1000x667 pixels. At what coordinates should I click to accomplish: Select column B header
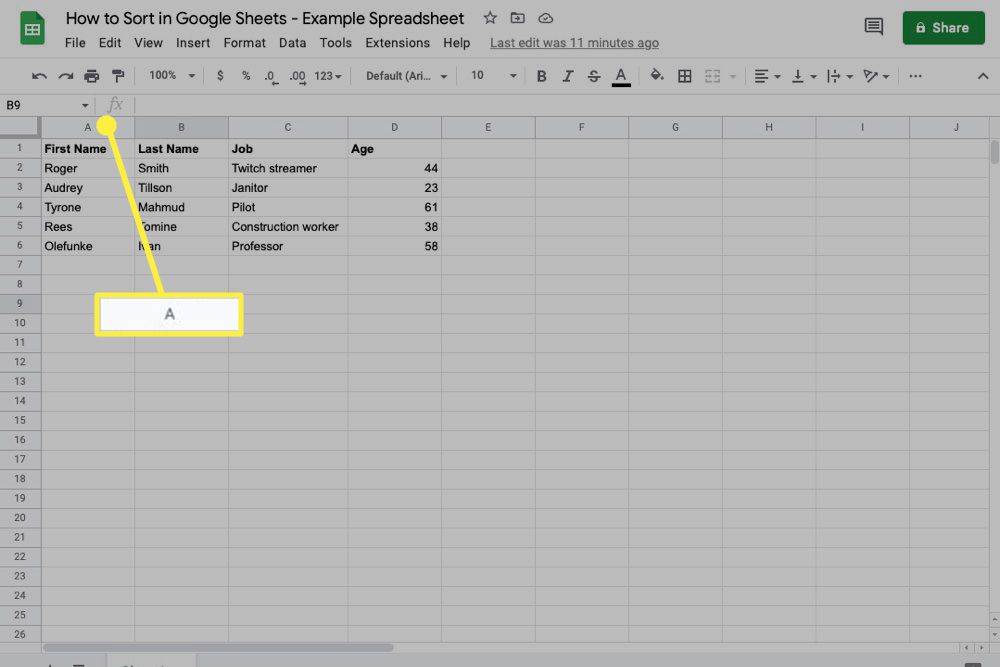[x=181, y=128]
